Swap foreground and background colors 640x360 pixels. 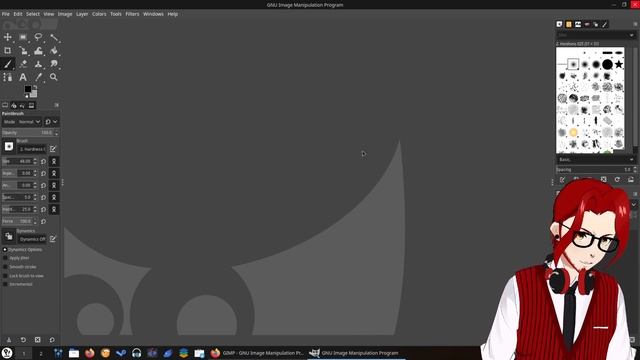[x=35, y=87]
